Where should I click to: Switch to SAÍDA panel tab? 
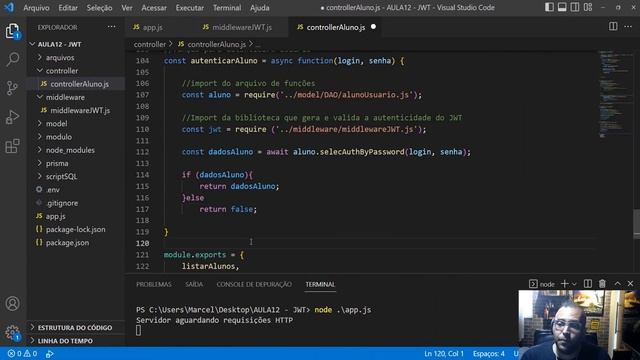point(194,284)
